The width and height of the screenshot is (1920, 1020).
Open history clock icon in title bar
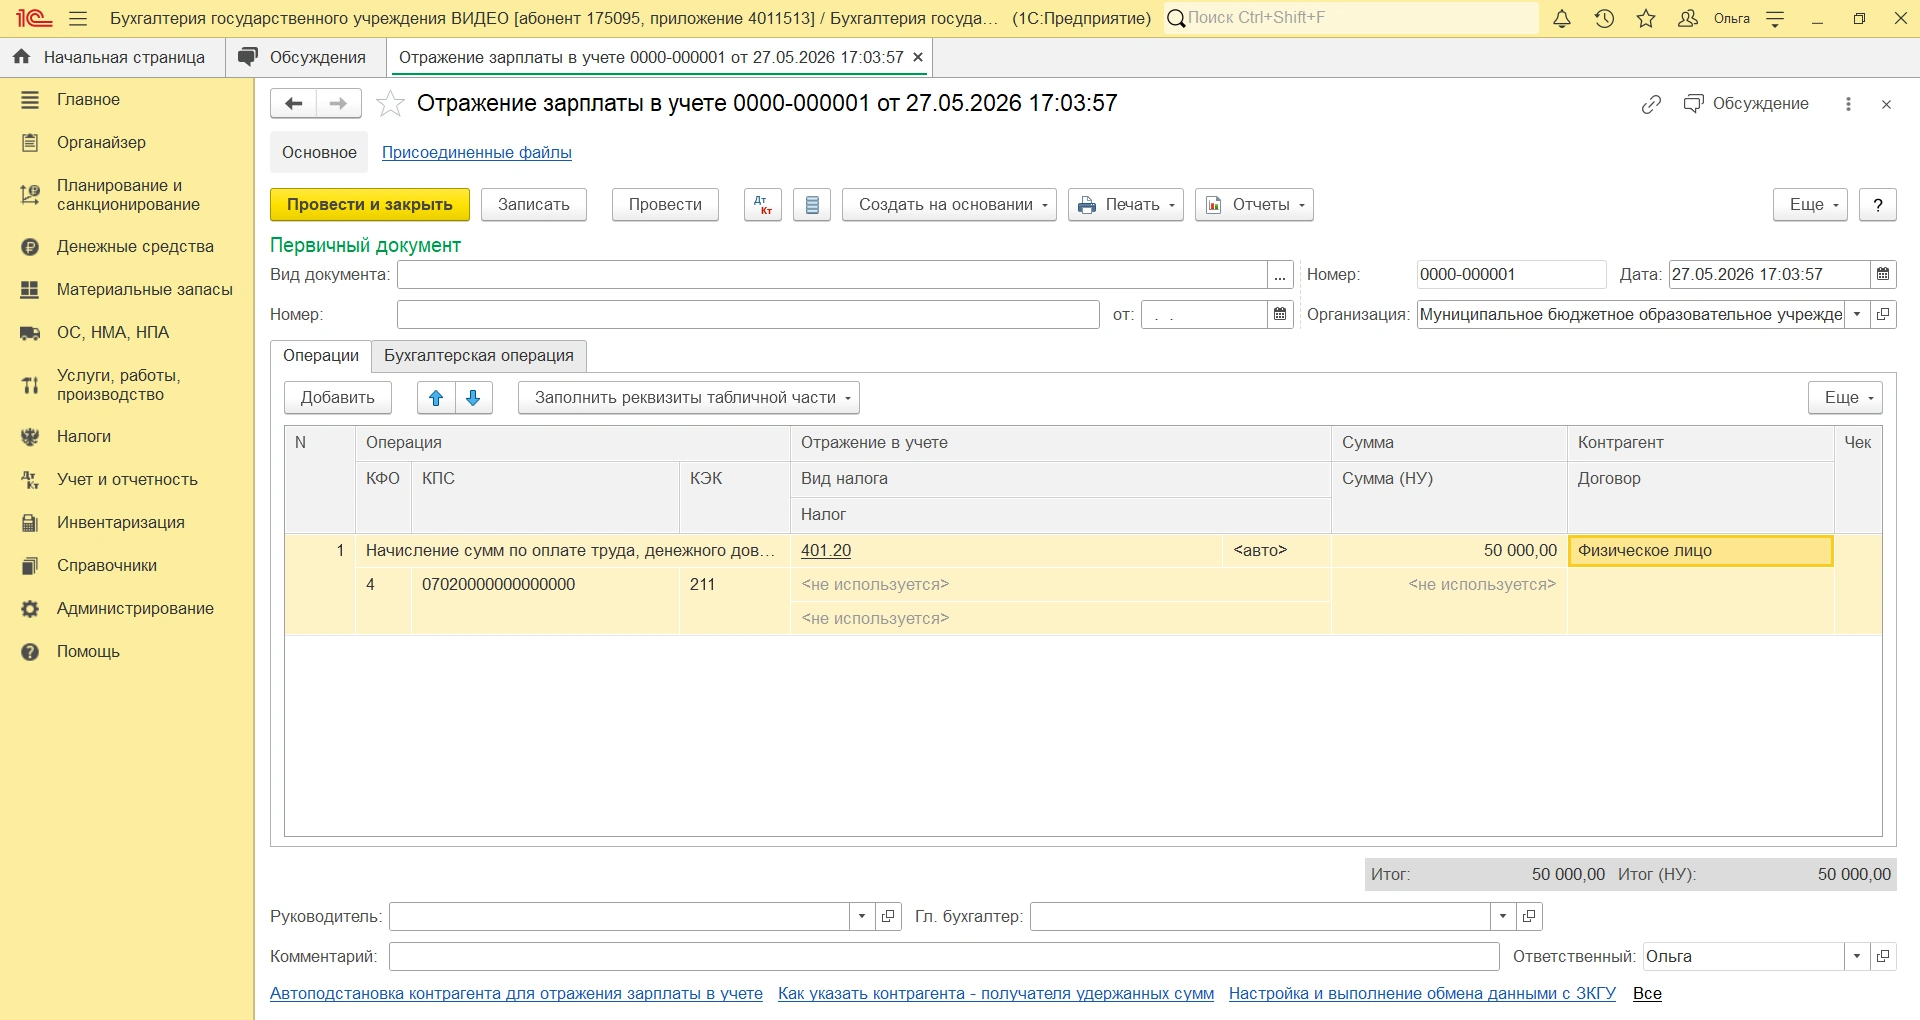[1605, 18]
